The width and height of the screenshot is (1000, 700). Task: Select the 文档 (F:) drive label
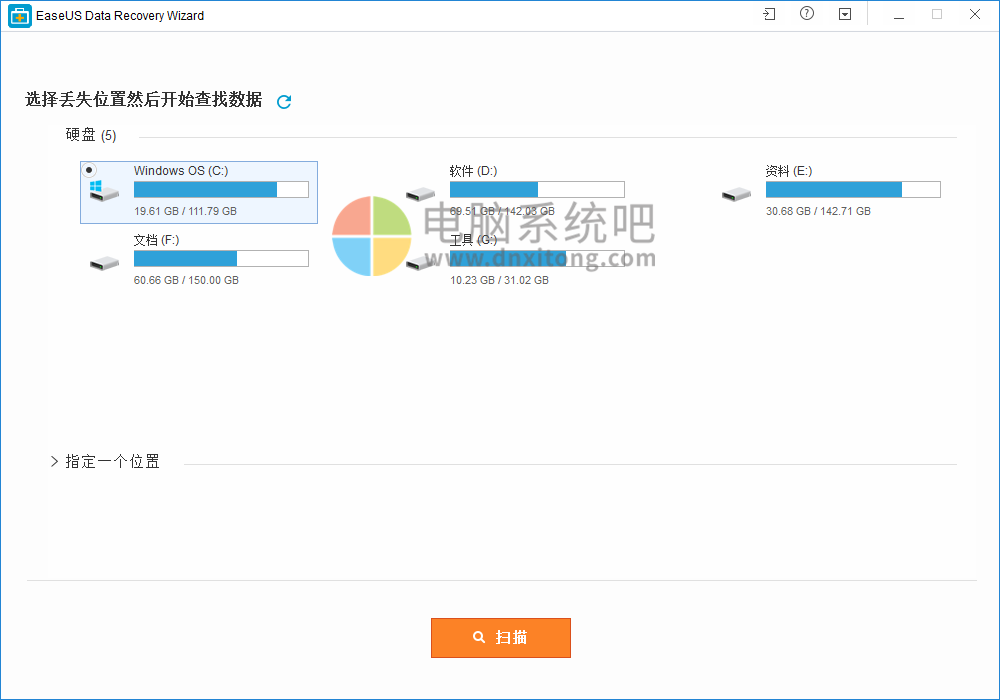point(156,240)
